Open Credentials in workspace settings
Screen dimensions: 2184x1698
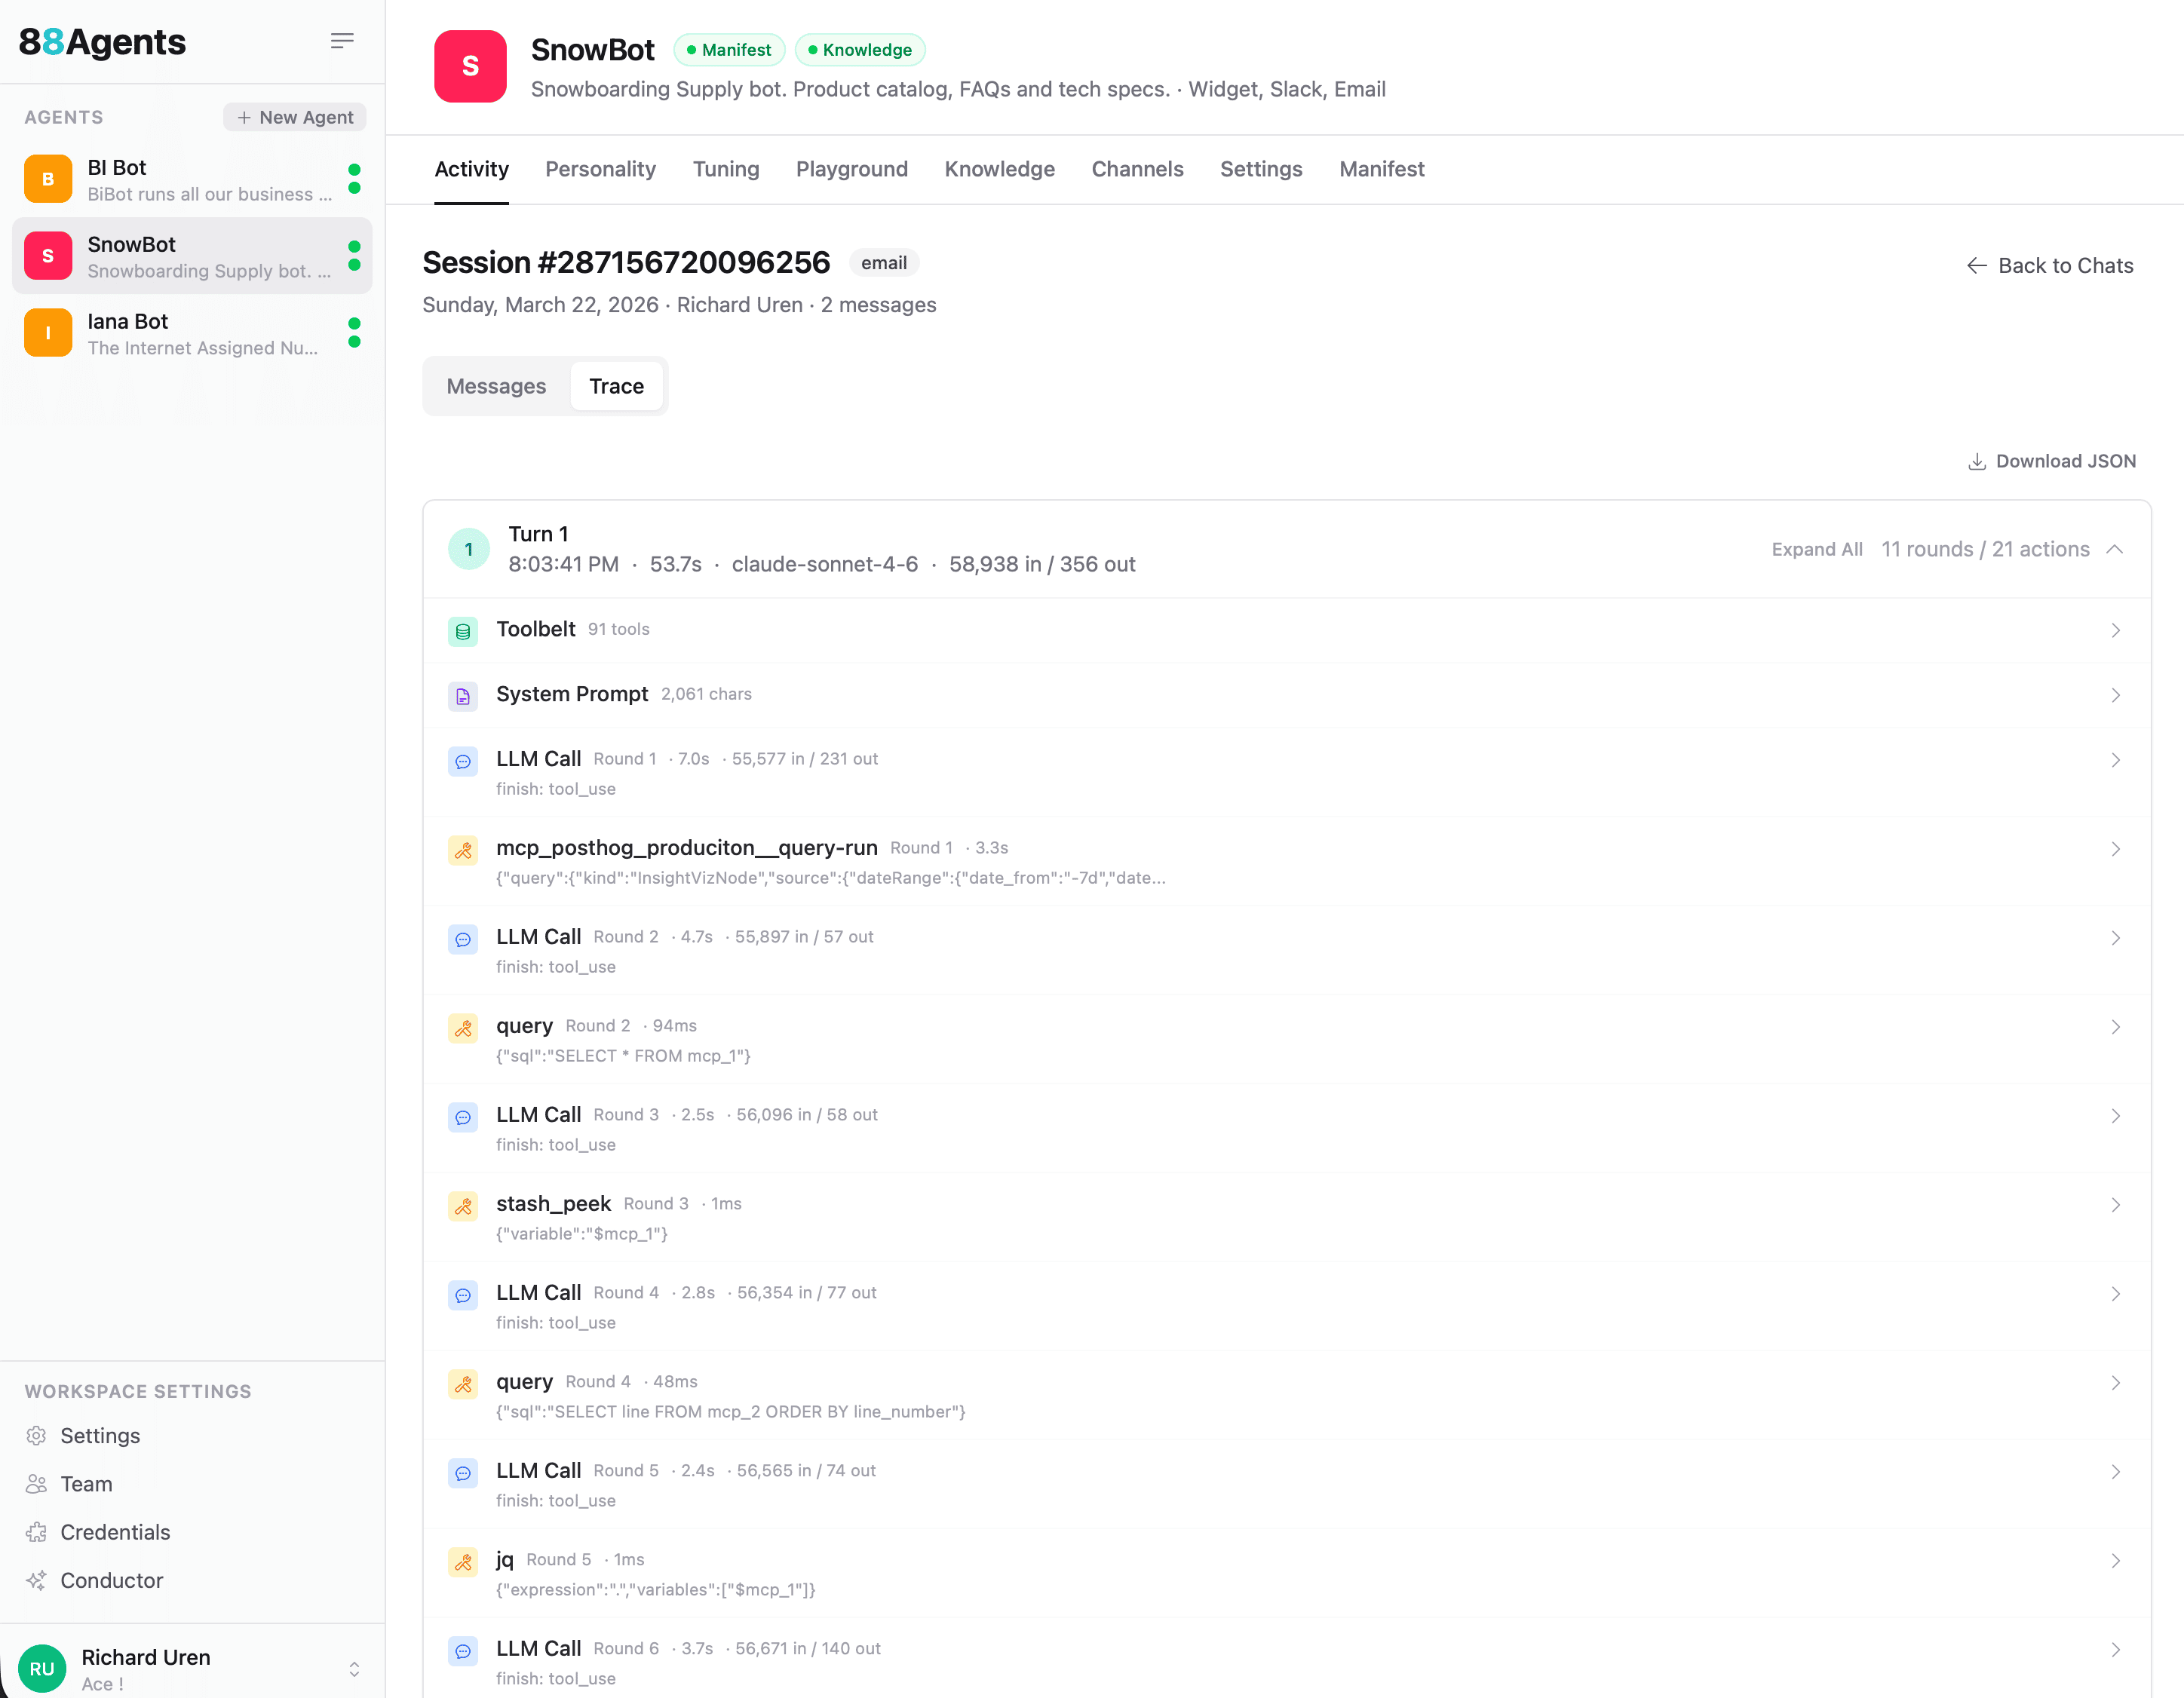tap(115, 1532)
